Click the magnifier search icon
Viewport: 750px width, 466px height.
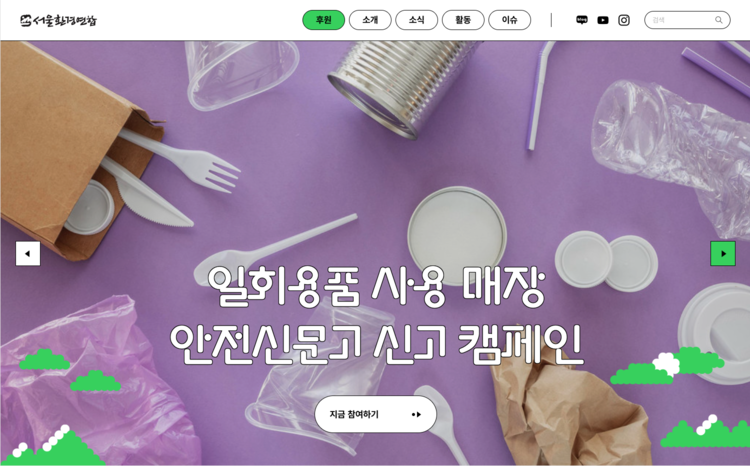[x=718, y=20]
